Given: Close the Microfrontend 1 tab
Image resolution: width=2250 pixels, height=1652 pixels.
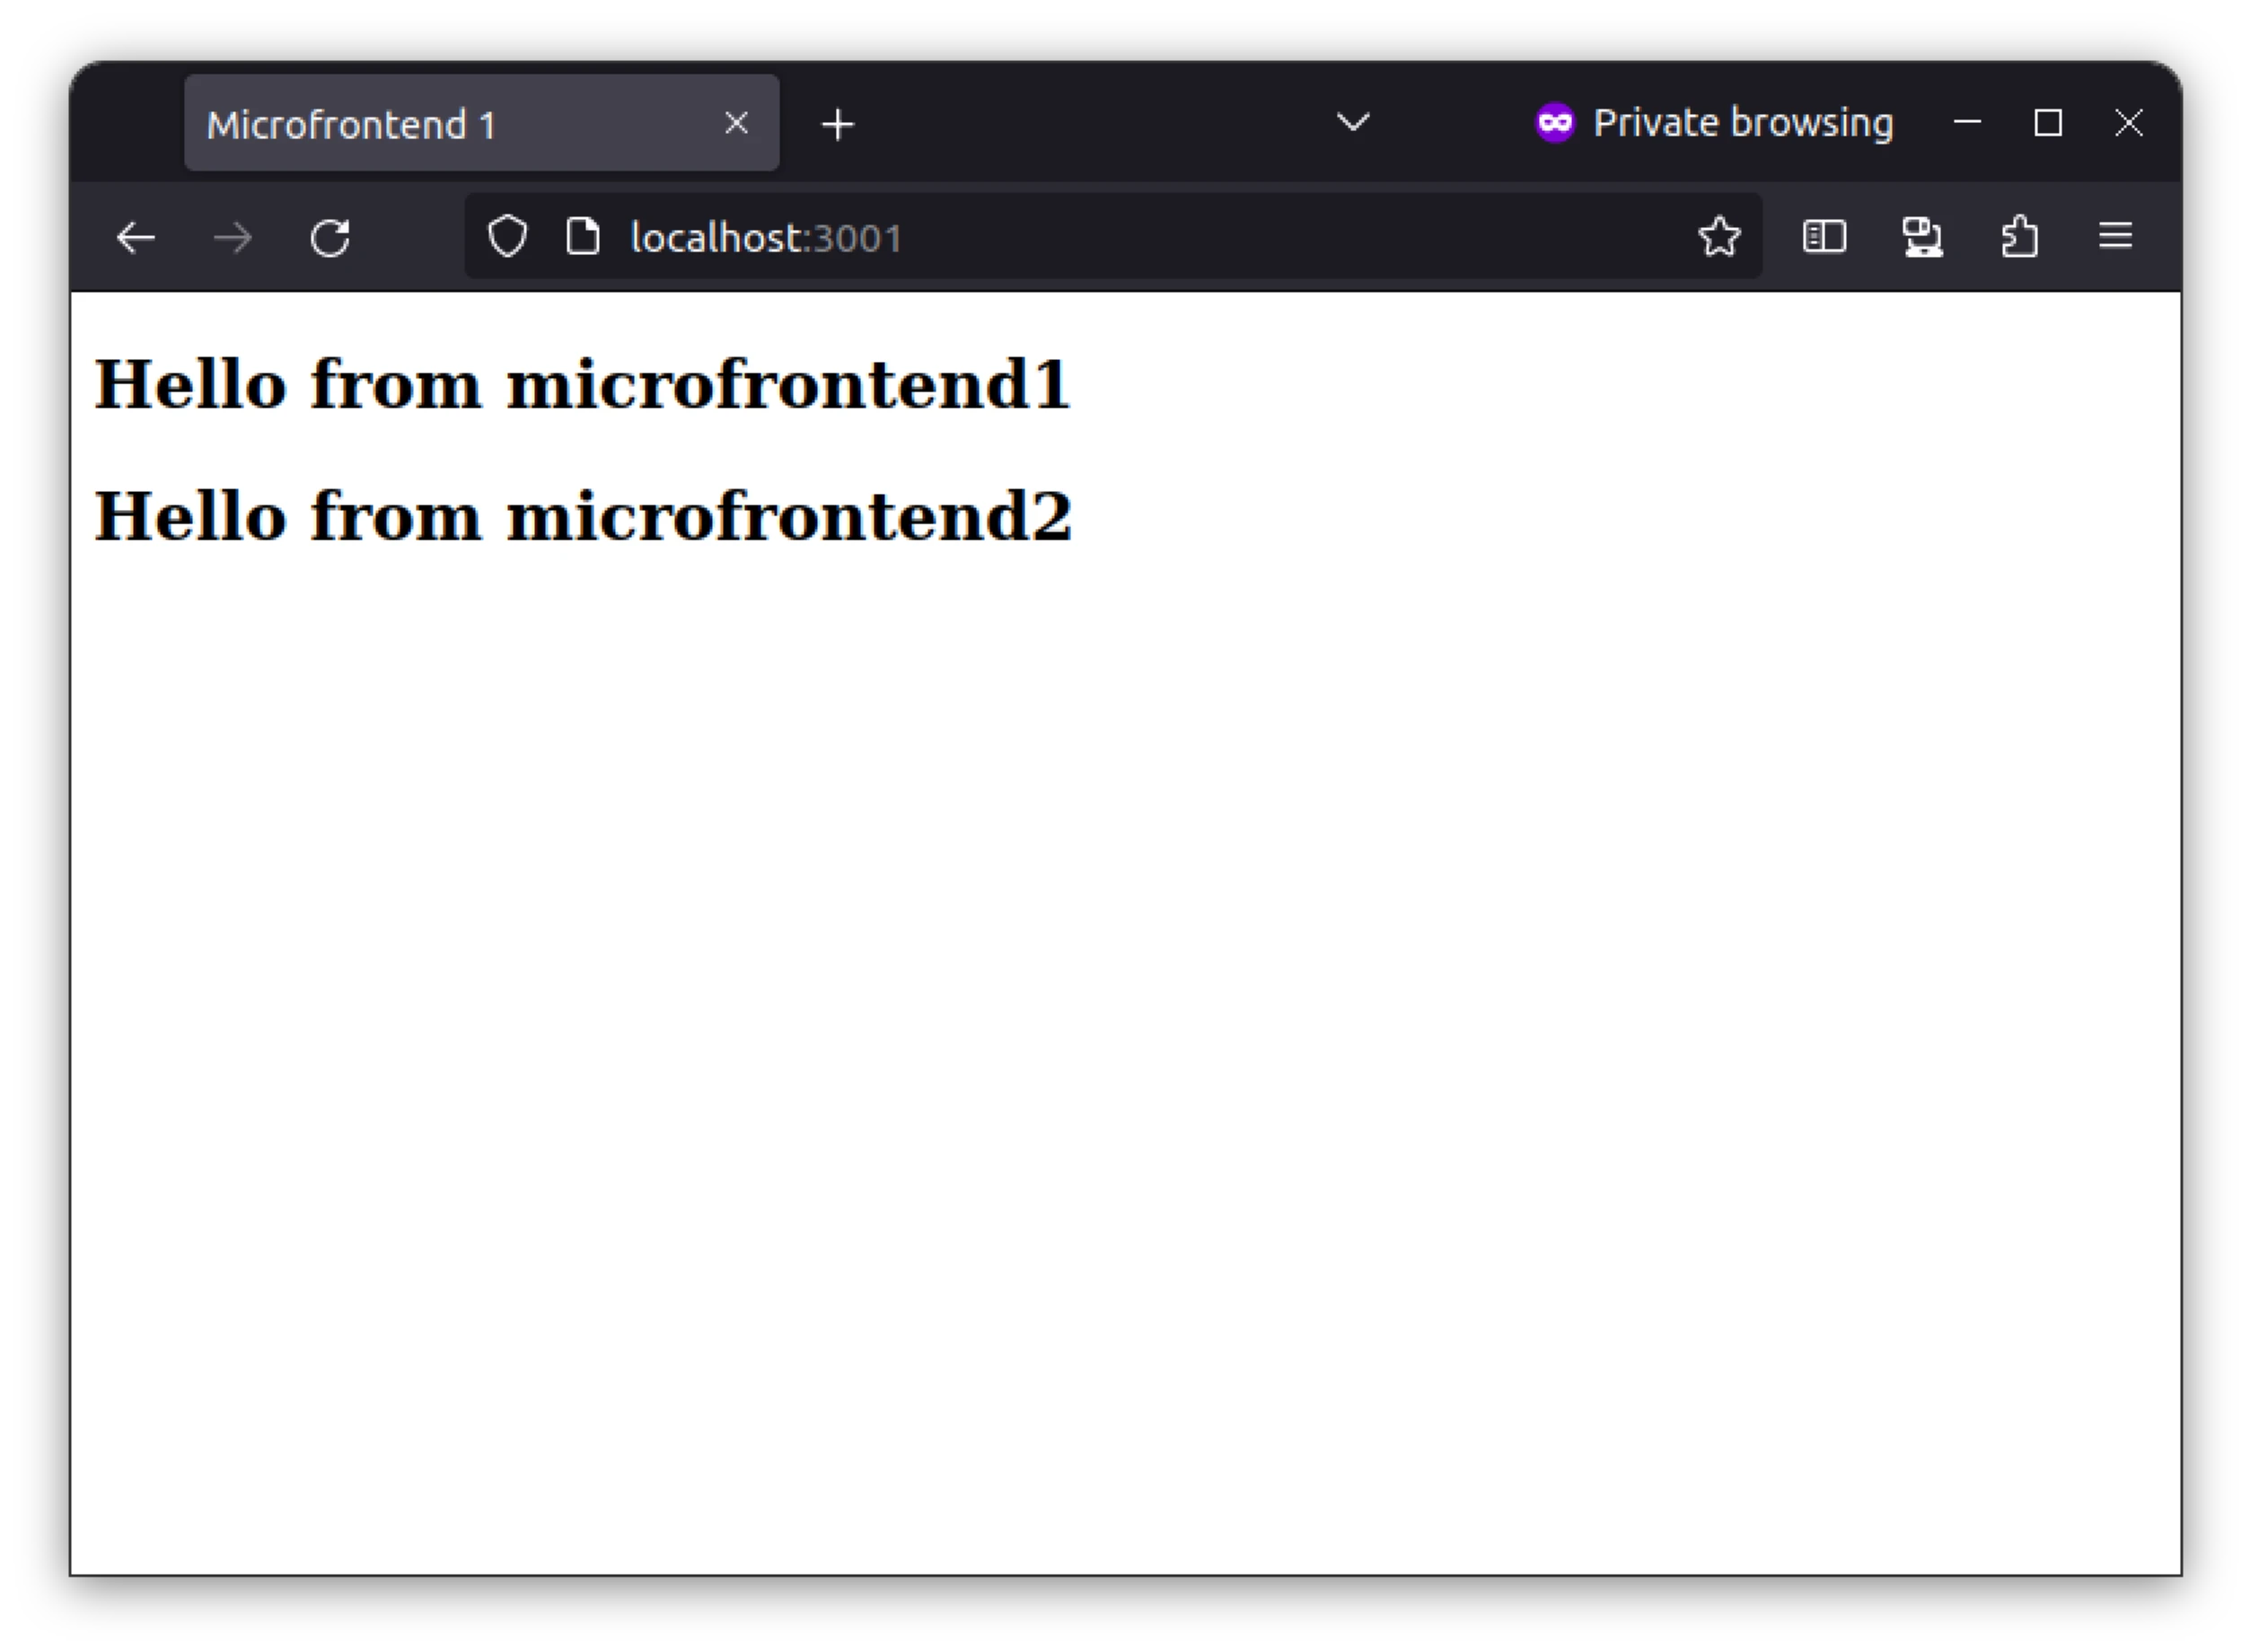Looking at the screenshot, I should pyautogui.click(x=735, y=124).
